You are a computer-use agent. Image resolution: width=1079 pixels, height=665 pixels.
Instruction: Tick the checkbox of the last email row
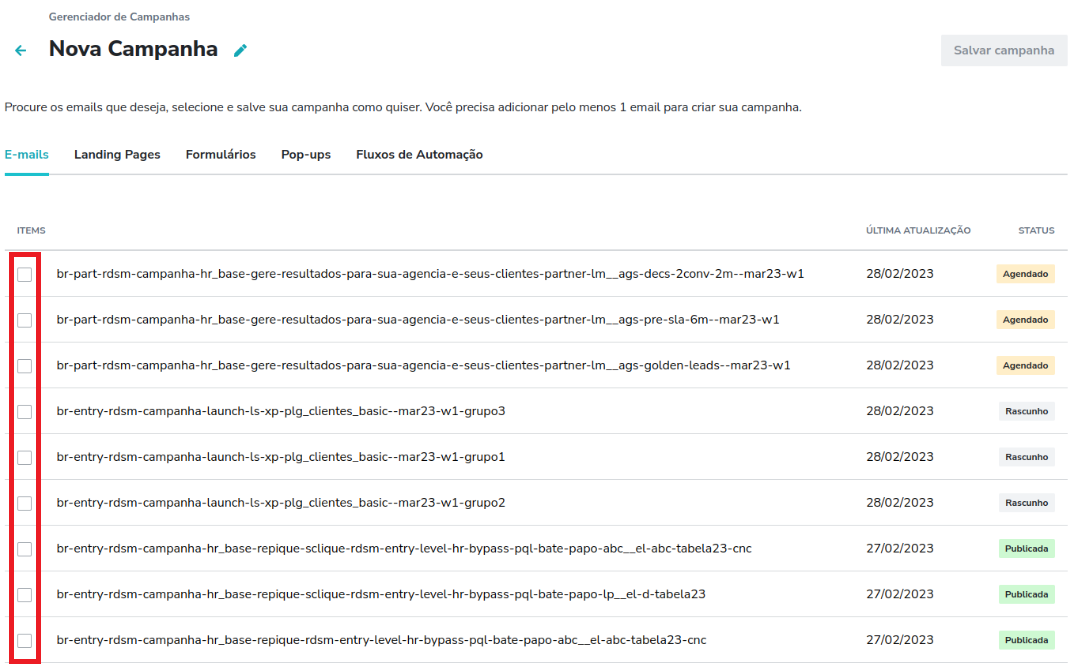[24, 641]
